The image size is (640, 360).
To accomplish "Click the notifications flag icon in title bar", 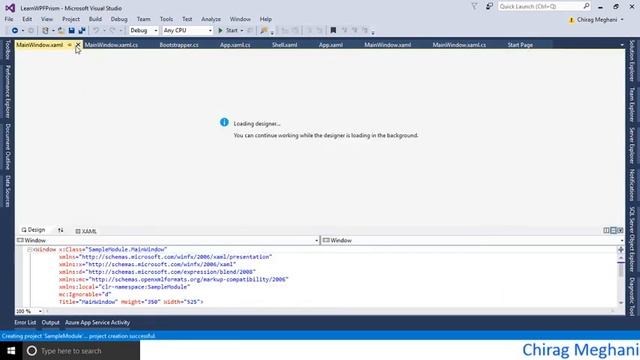I will [474, 7].
